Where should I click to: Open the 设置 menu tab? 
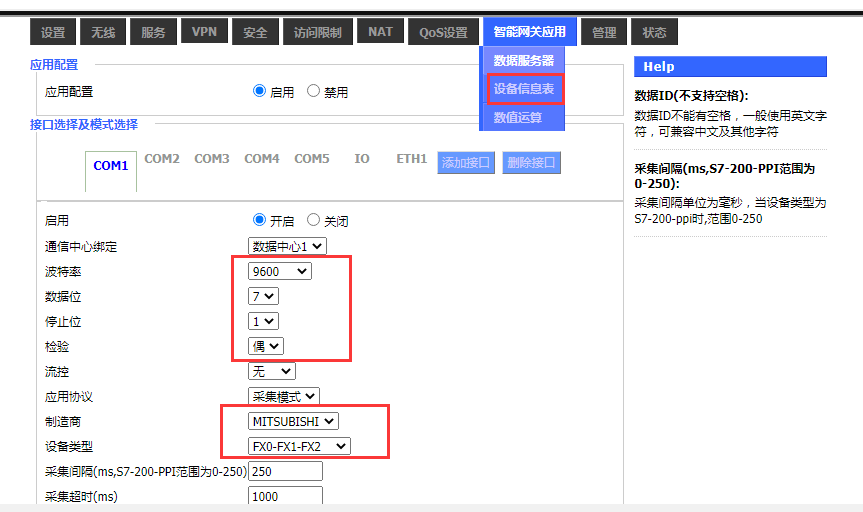tap(53, 32)
